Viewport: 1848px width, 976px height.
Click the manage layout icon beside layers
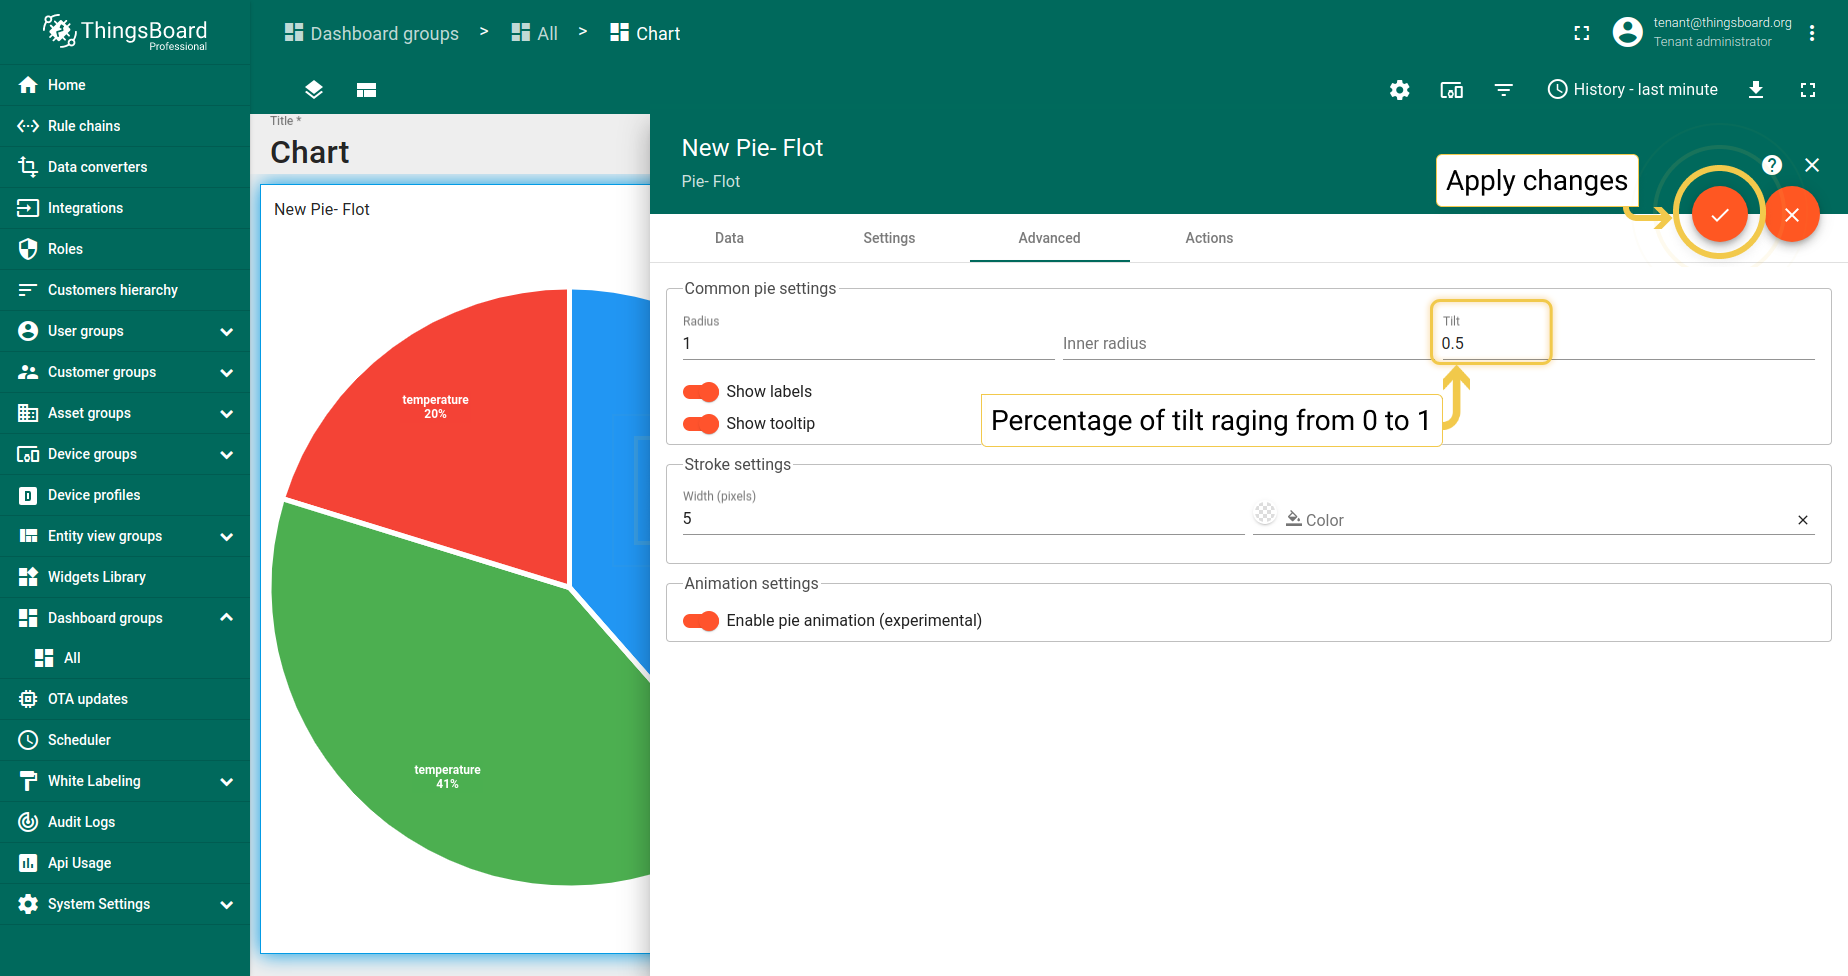[x=366, y=90]
